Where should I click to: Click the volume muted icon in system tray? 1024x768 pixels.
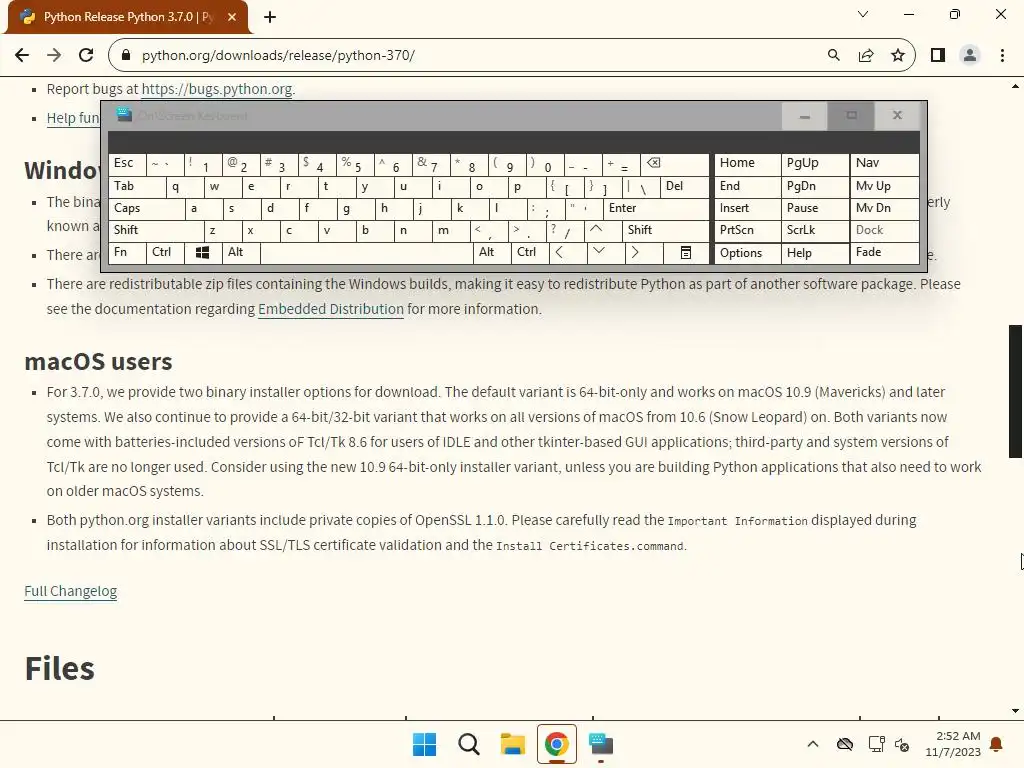[903, 744]
